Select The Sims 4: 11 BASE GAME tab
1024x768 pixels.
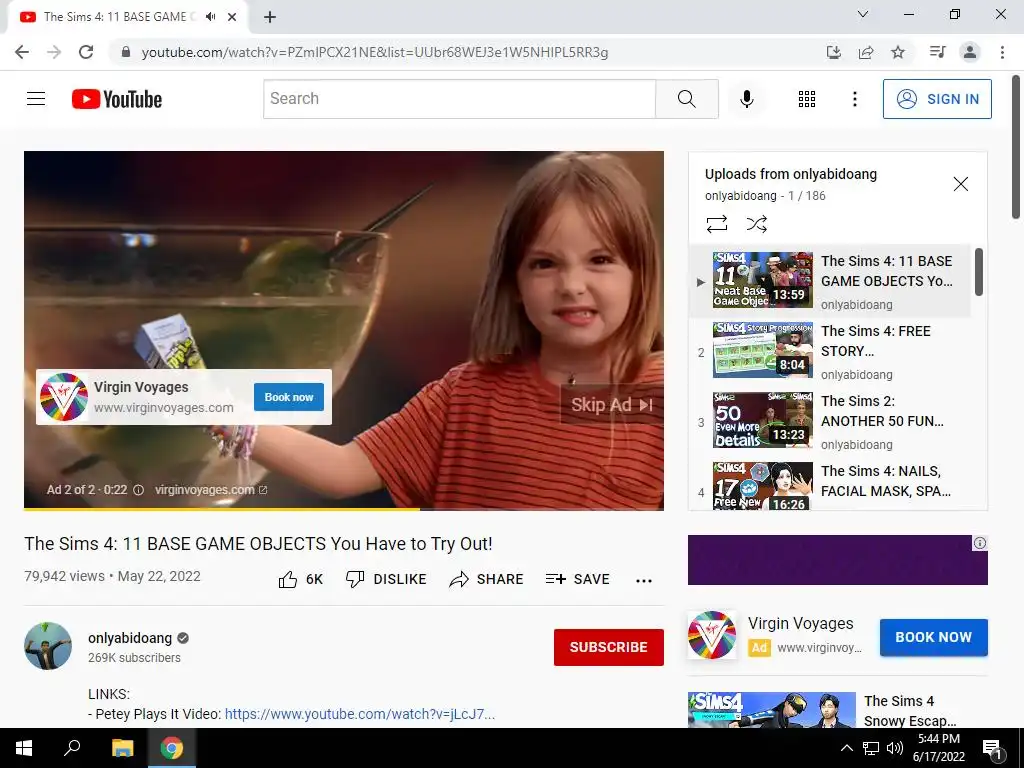click(x=127, y=17)
